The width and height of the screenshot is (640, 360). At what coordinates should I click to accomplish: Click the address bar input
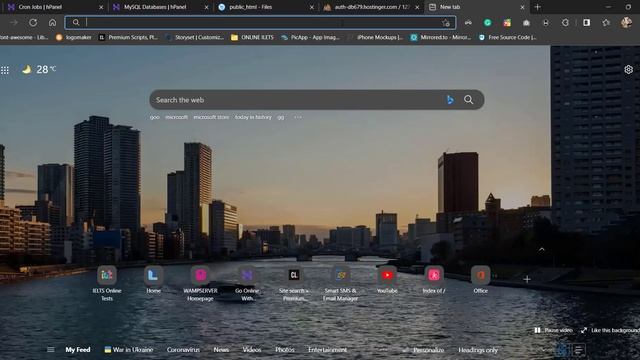(261, 22)
